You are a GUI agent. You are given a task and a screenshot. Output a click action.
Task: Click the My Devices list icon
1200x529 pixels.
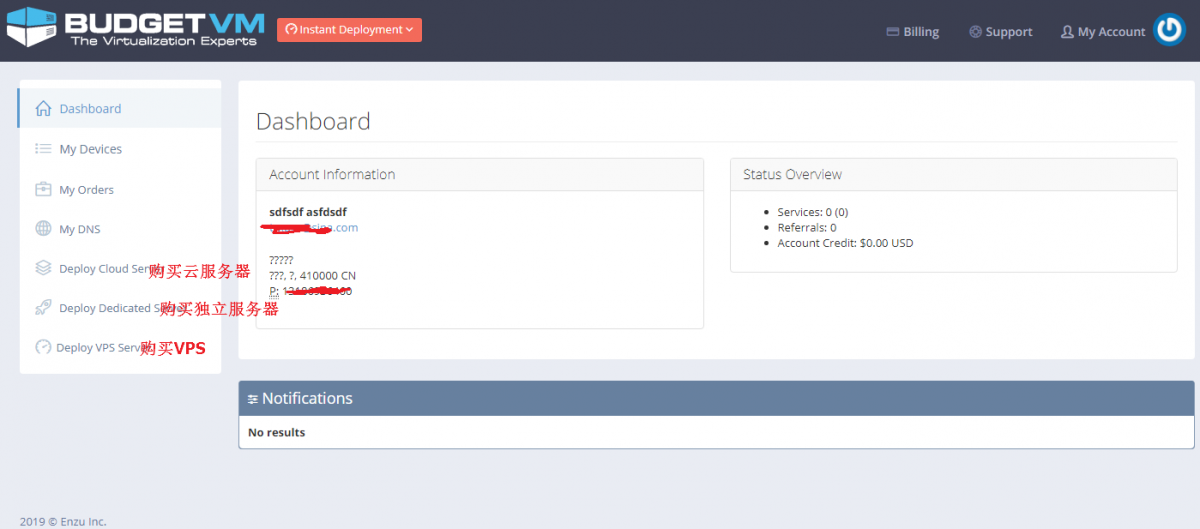click(43, 149)
